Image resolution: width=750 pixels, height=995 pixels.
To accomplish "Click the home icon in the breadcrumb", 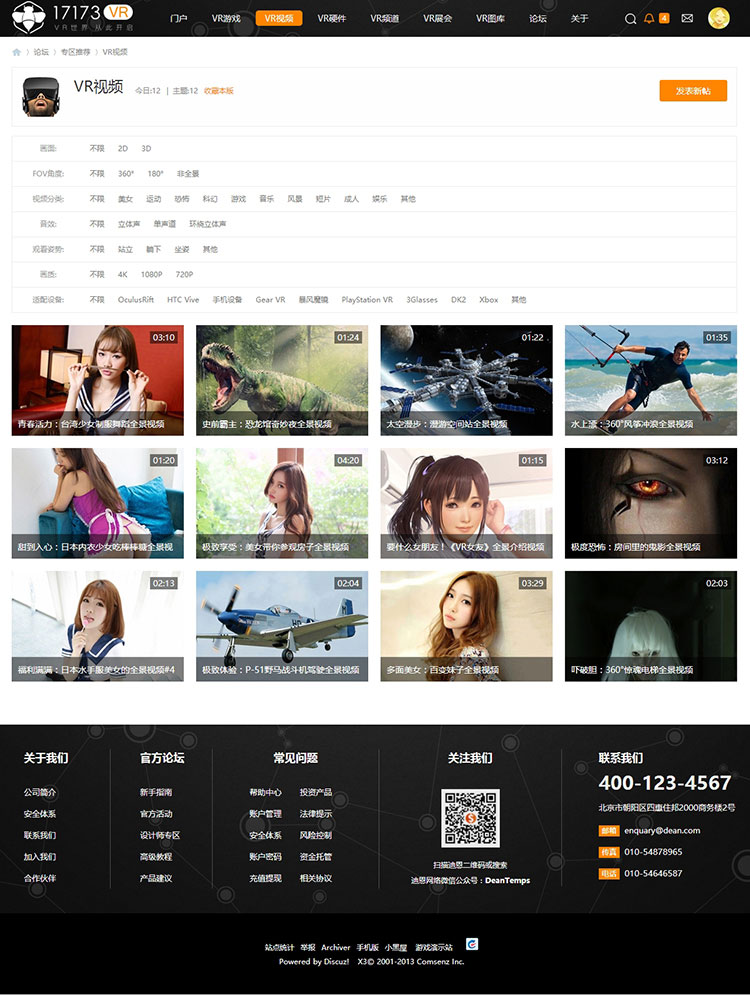I will coord(17,52).
